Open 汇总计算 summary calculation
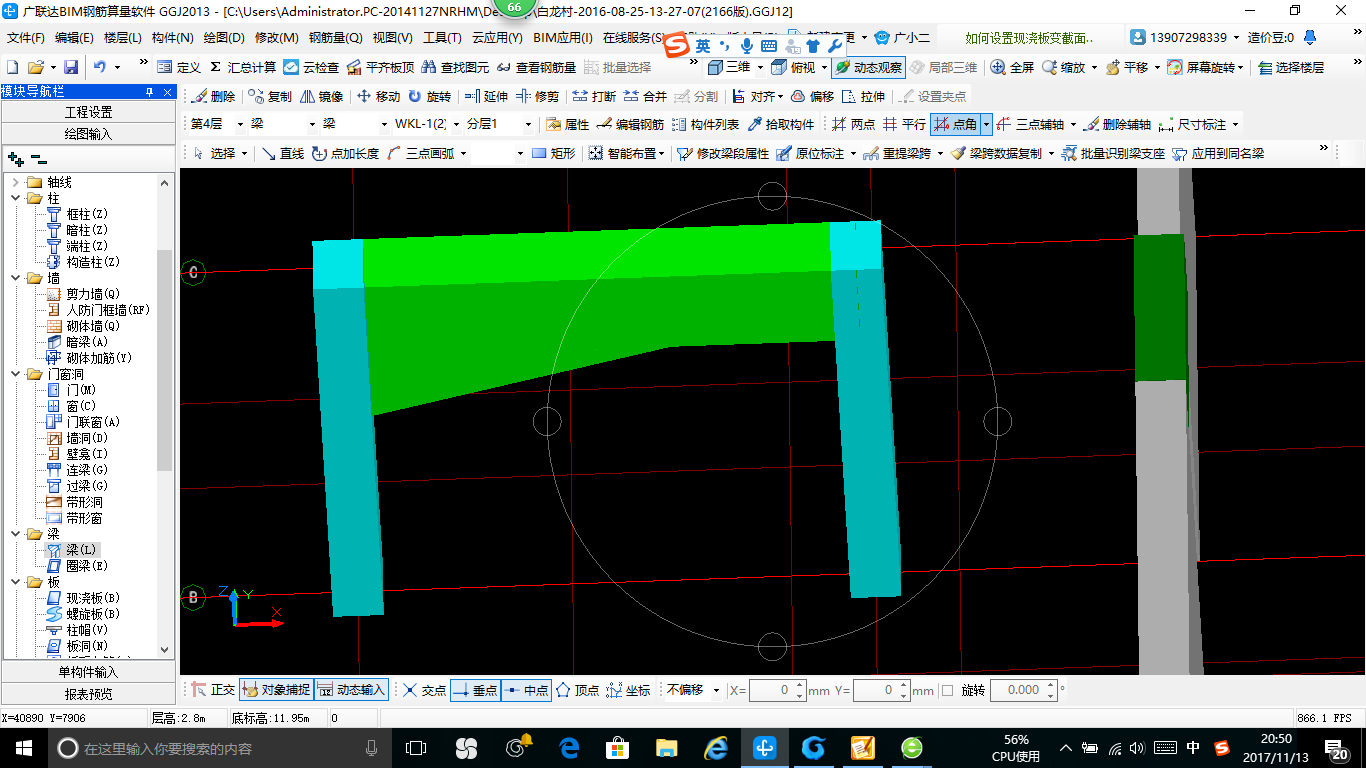The image size is (1366, 768). tap(243, 67)
